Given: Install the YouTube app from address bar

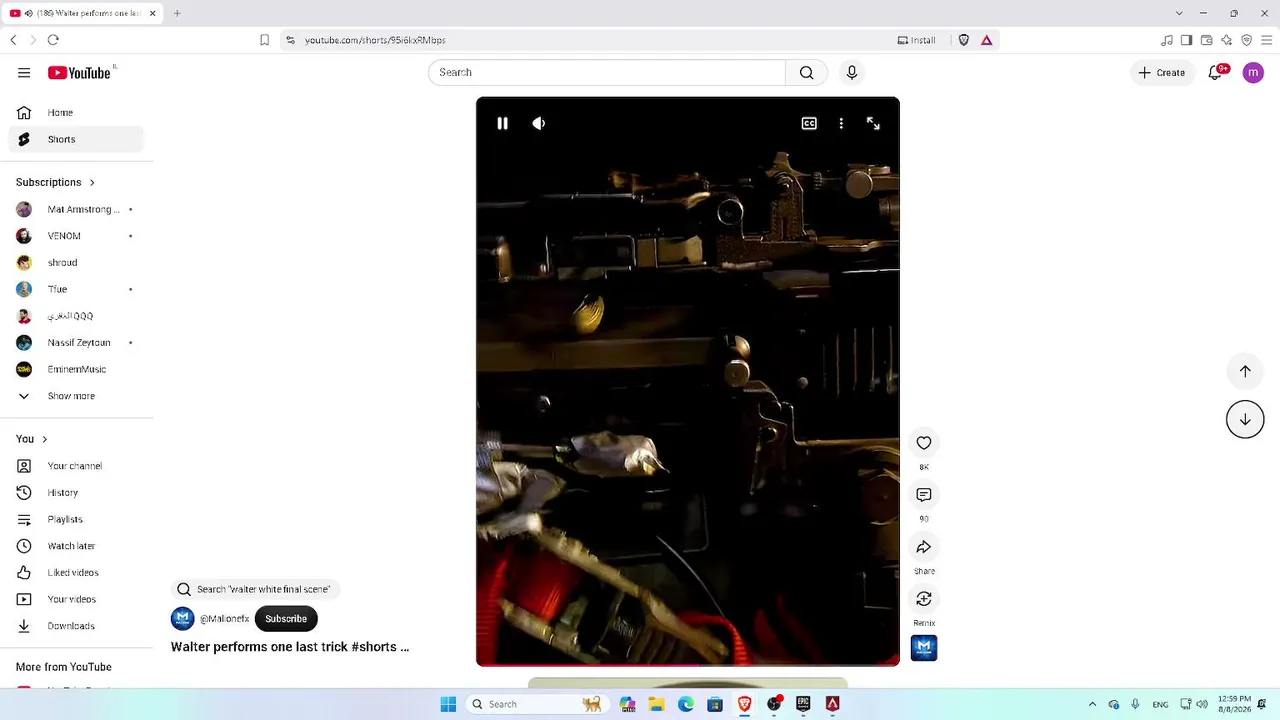Looking at the screenshot, I should [x=917, y=40].
